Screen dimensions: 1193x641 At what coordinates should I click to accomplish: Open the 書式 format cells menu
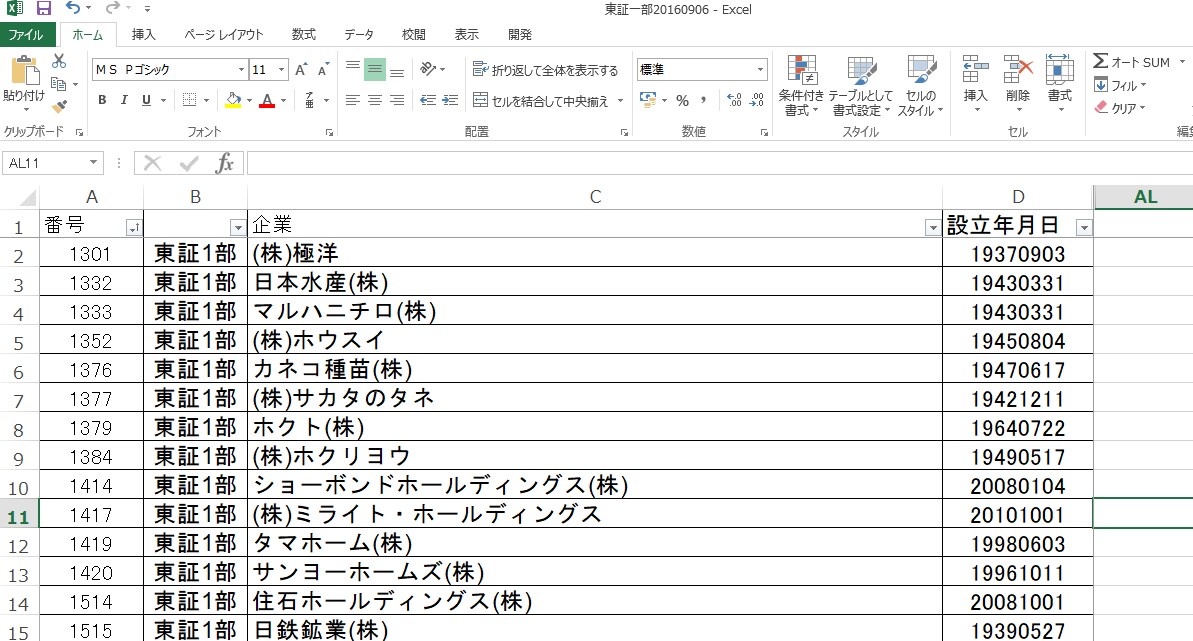click(1060, 84)
